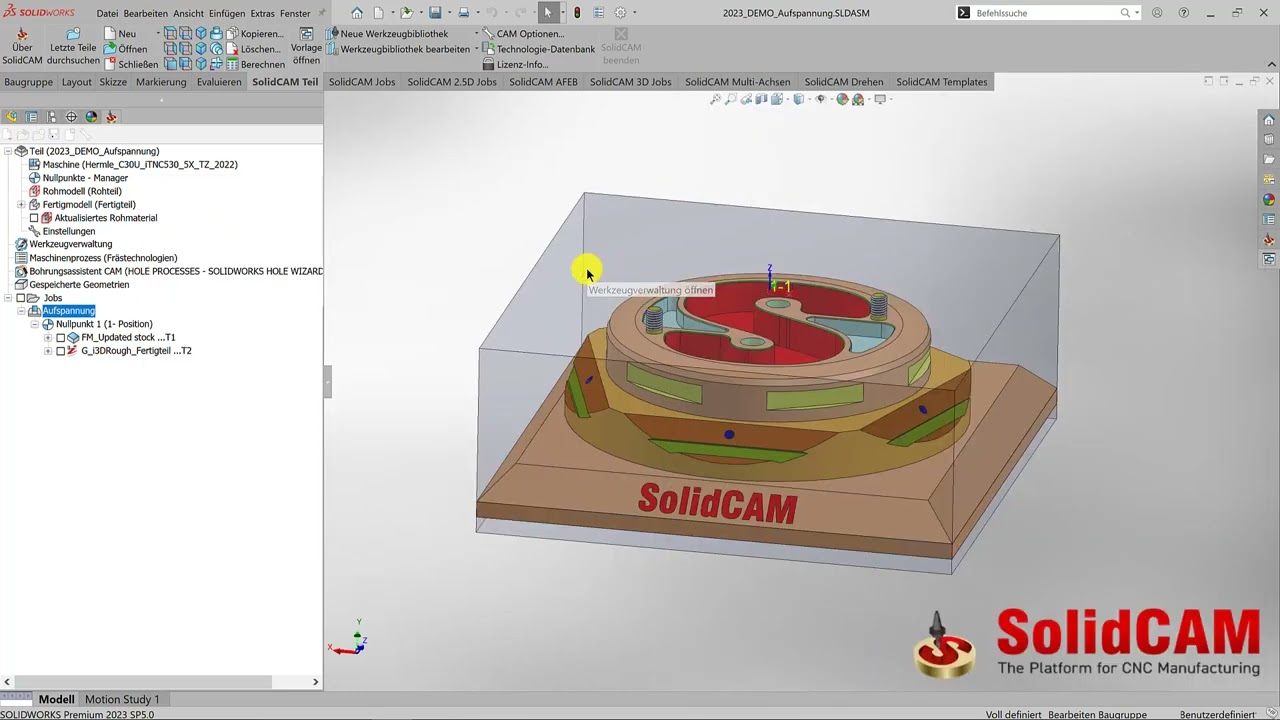Click the user account login icon

pyautogui.click(x=1157, y=13)
